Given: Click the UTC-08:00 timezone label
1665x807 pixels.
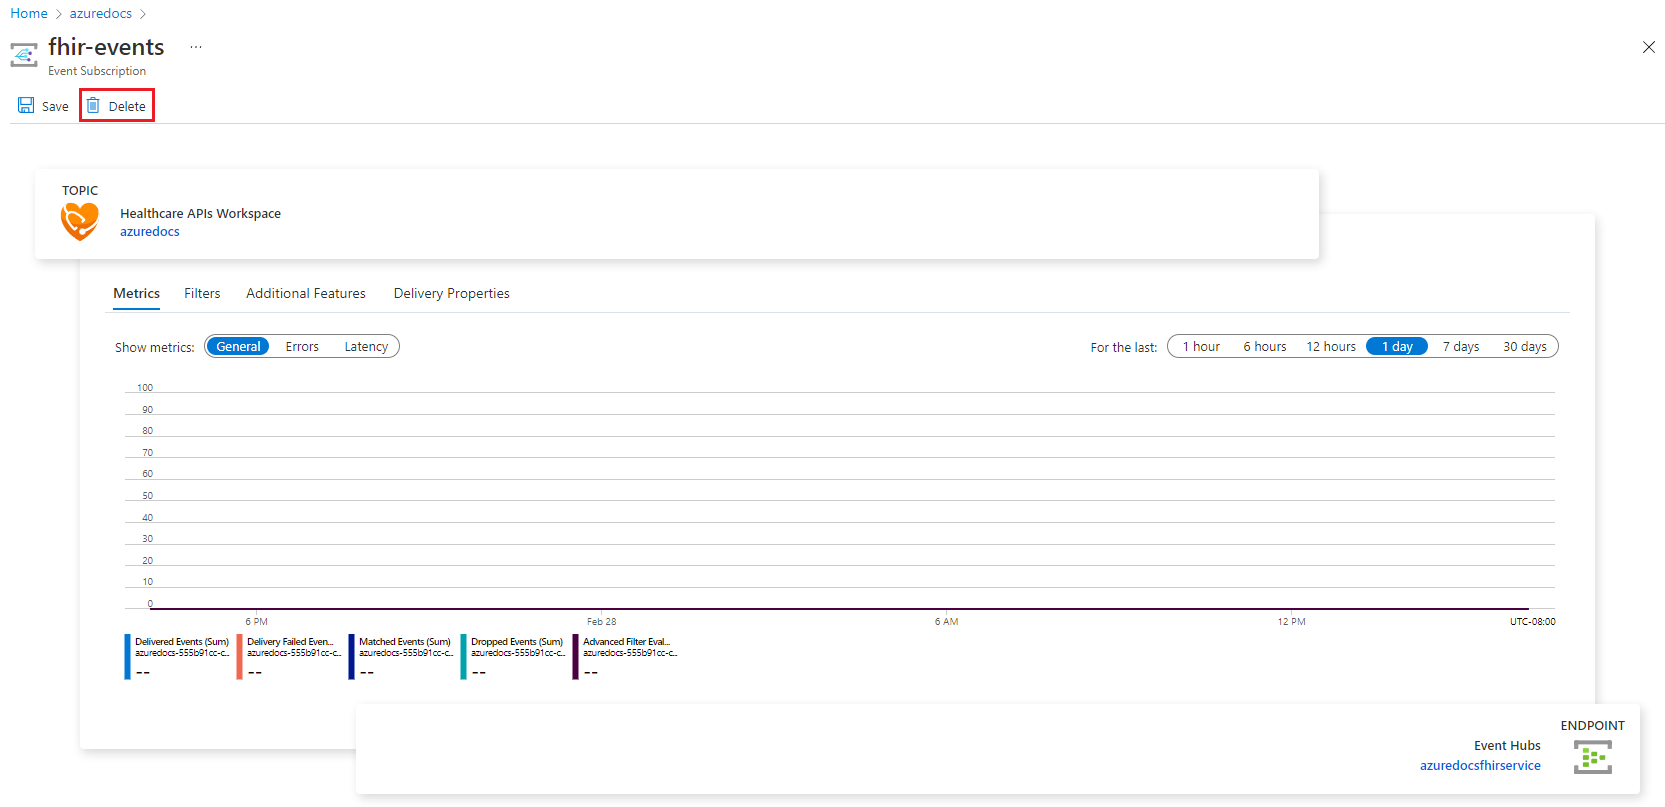Looking at the screenshot, I should click(x=1532, y=621).
